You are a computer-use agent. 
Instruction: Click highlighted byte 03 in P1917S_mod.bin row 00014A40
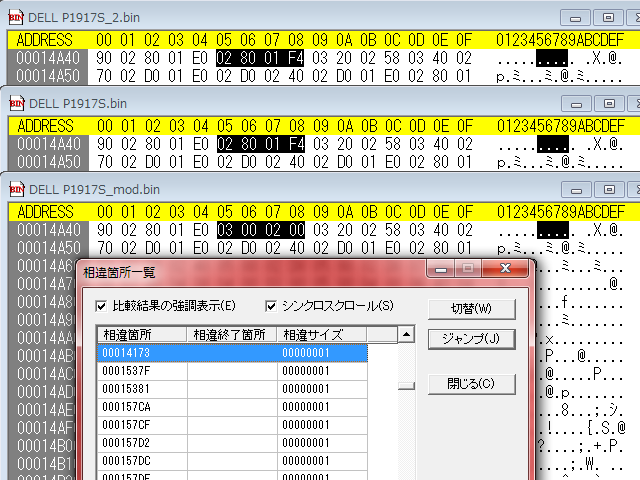[224, 230]
